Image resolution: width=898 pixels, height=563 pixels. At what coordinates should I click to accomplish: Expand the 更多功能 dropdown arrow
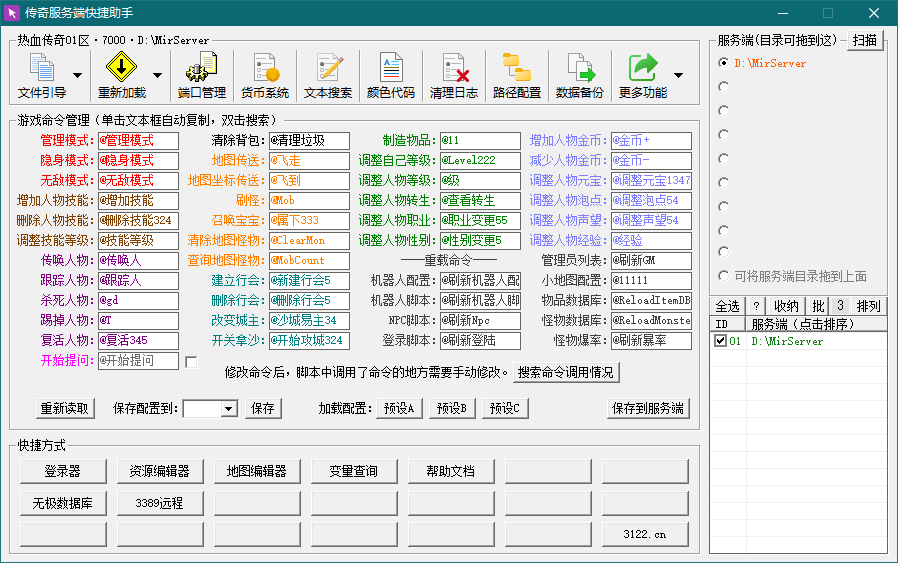coord(679,75)
